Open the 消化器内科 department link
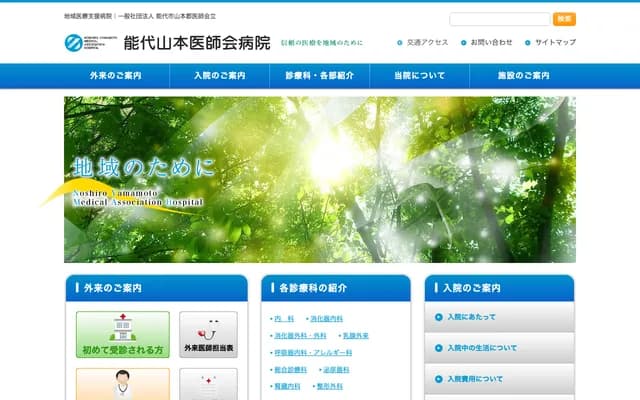This screenshot has width=640, height=400. click(326, 318)
